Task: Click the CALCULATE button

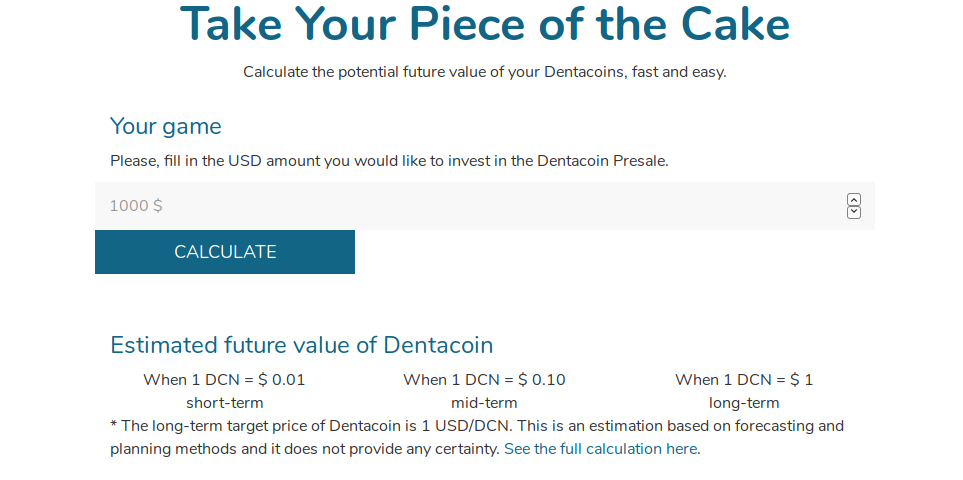Action: click(x=225, y=252)
